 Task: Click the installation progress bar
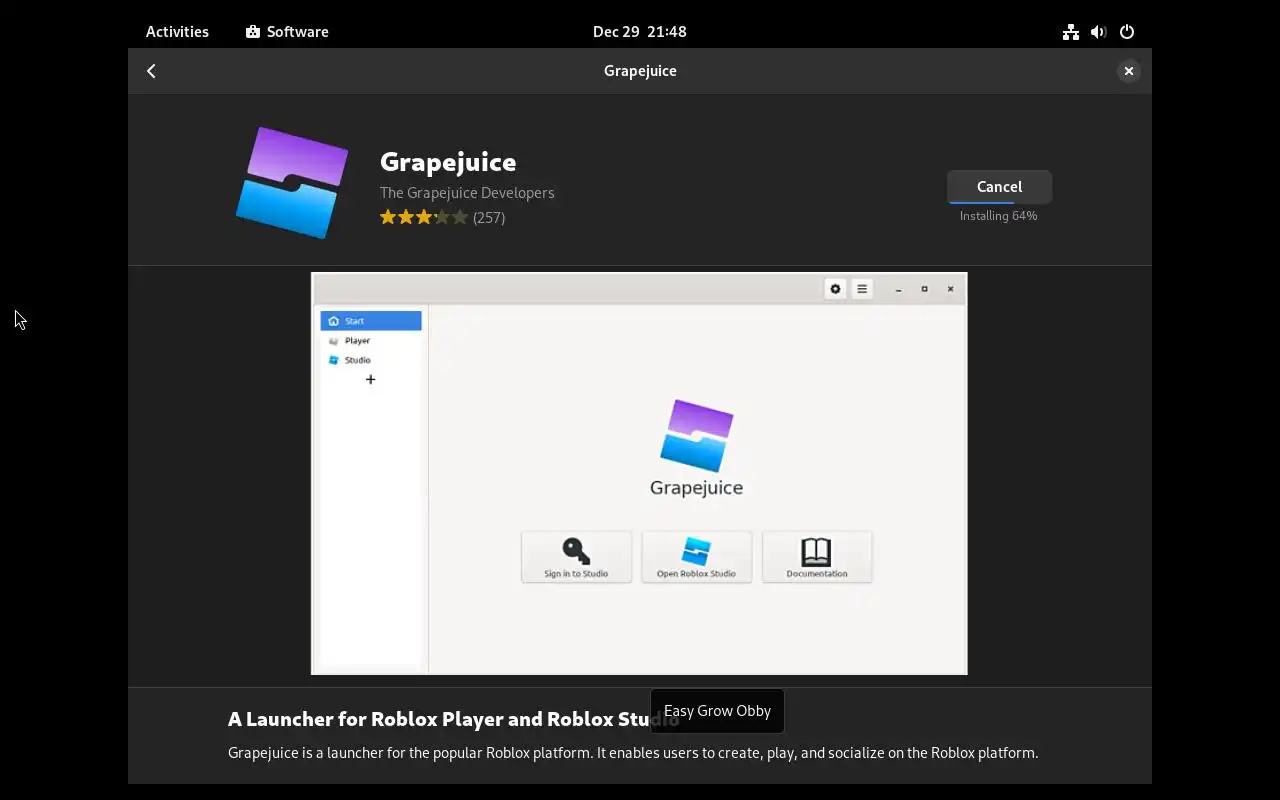tap(999, 202)
